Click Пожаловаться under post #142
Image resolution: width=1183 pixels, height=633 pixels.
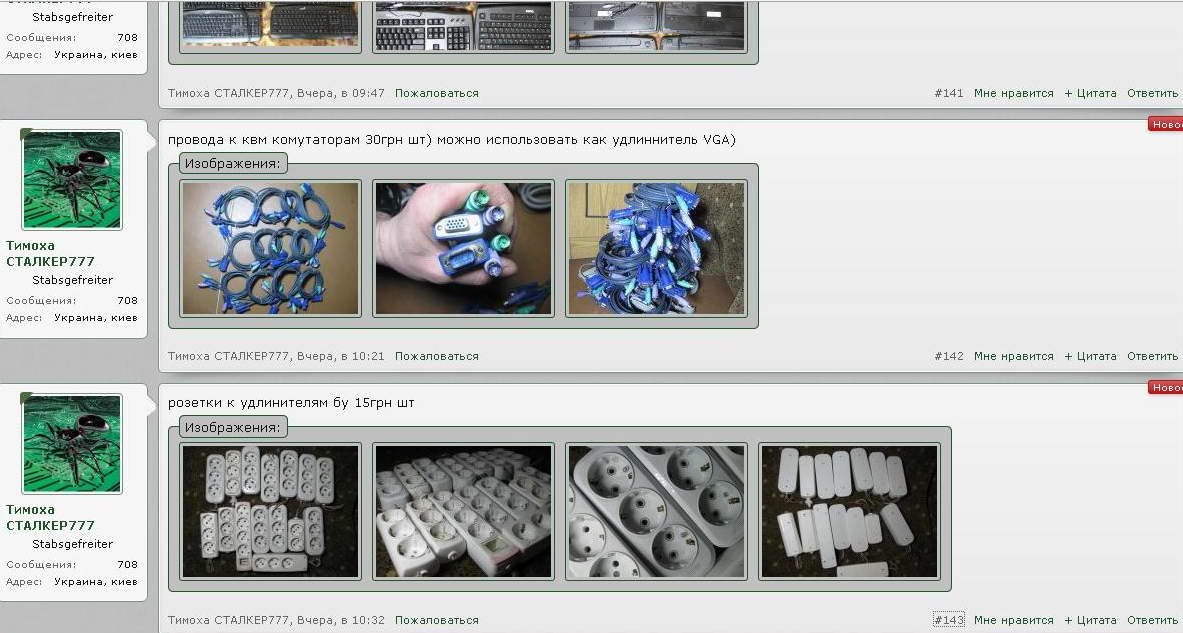point(437,356)
